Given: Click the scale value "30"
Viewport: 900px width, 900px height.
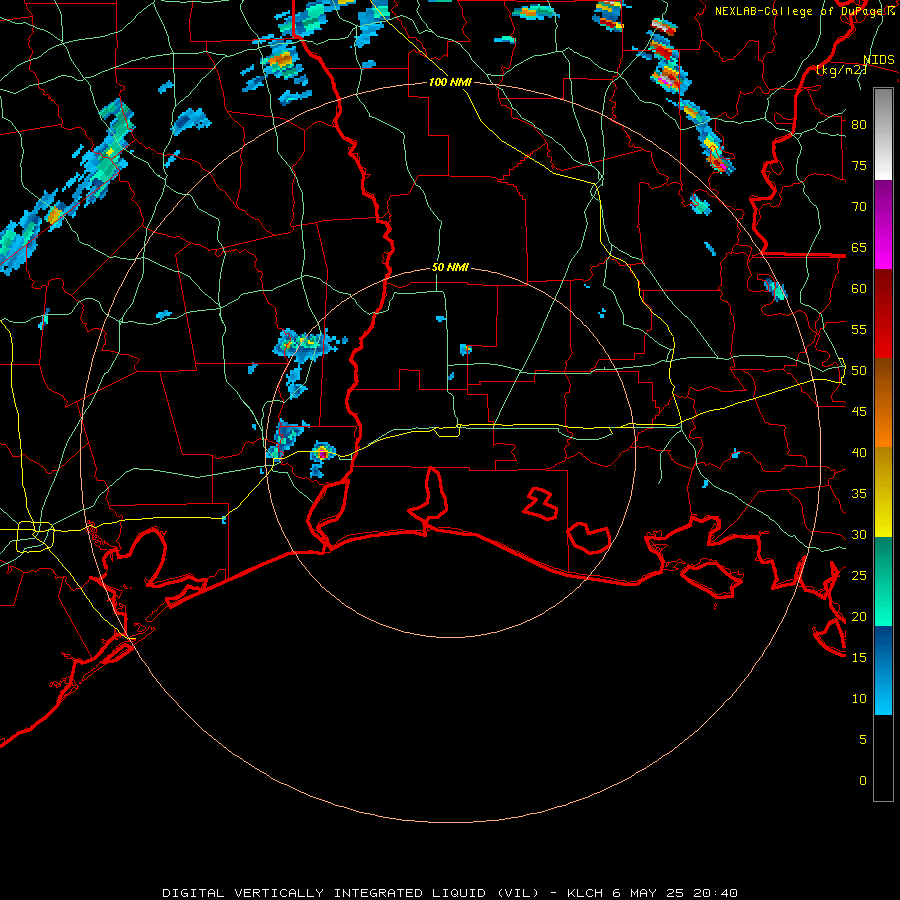Looking at the screenshot, I should coord(859,535).
